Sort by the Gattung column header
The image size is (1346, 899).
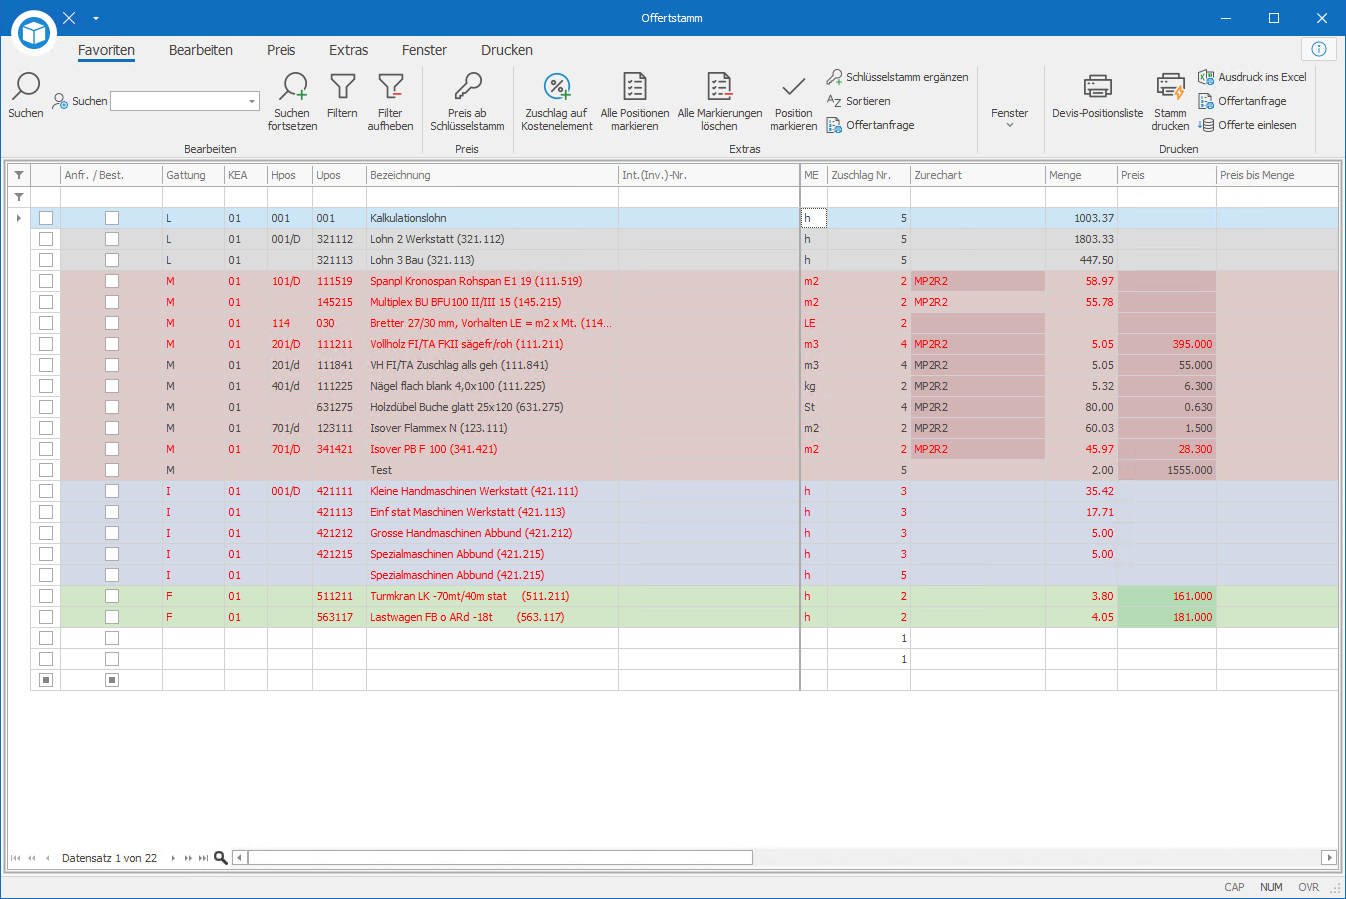(193, 175)
